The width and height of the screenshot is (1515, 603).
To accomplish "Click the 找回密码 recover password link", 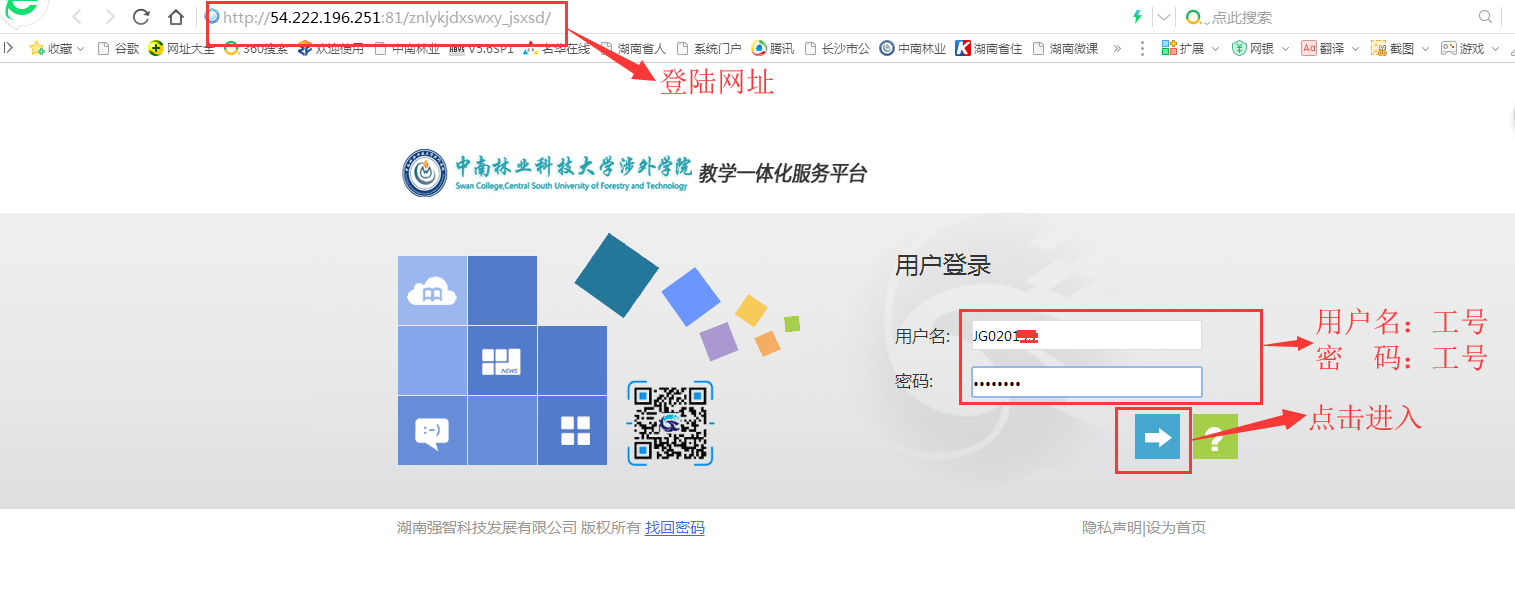I will pyautogui.click(x=675, y=527).
